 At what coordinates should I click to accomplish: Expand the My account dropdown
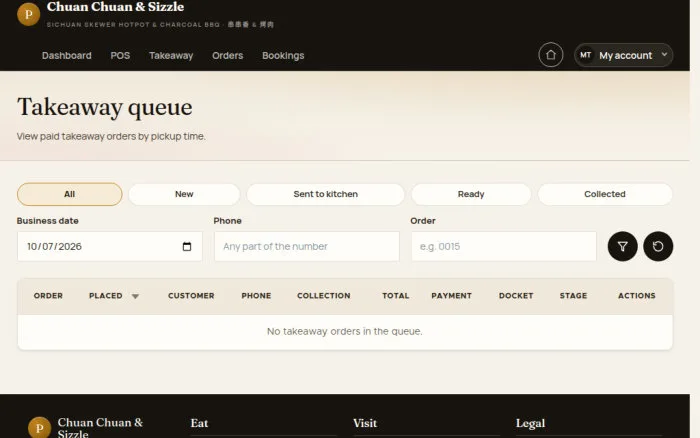pos(624,55)
